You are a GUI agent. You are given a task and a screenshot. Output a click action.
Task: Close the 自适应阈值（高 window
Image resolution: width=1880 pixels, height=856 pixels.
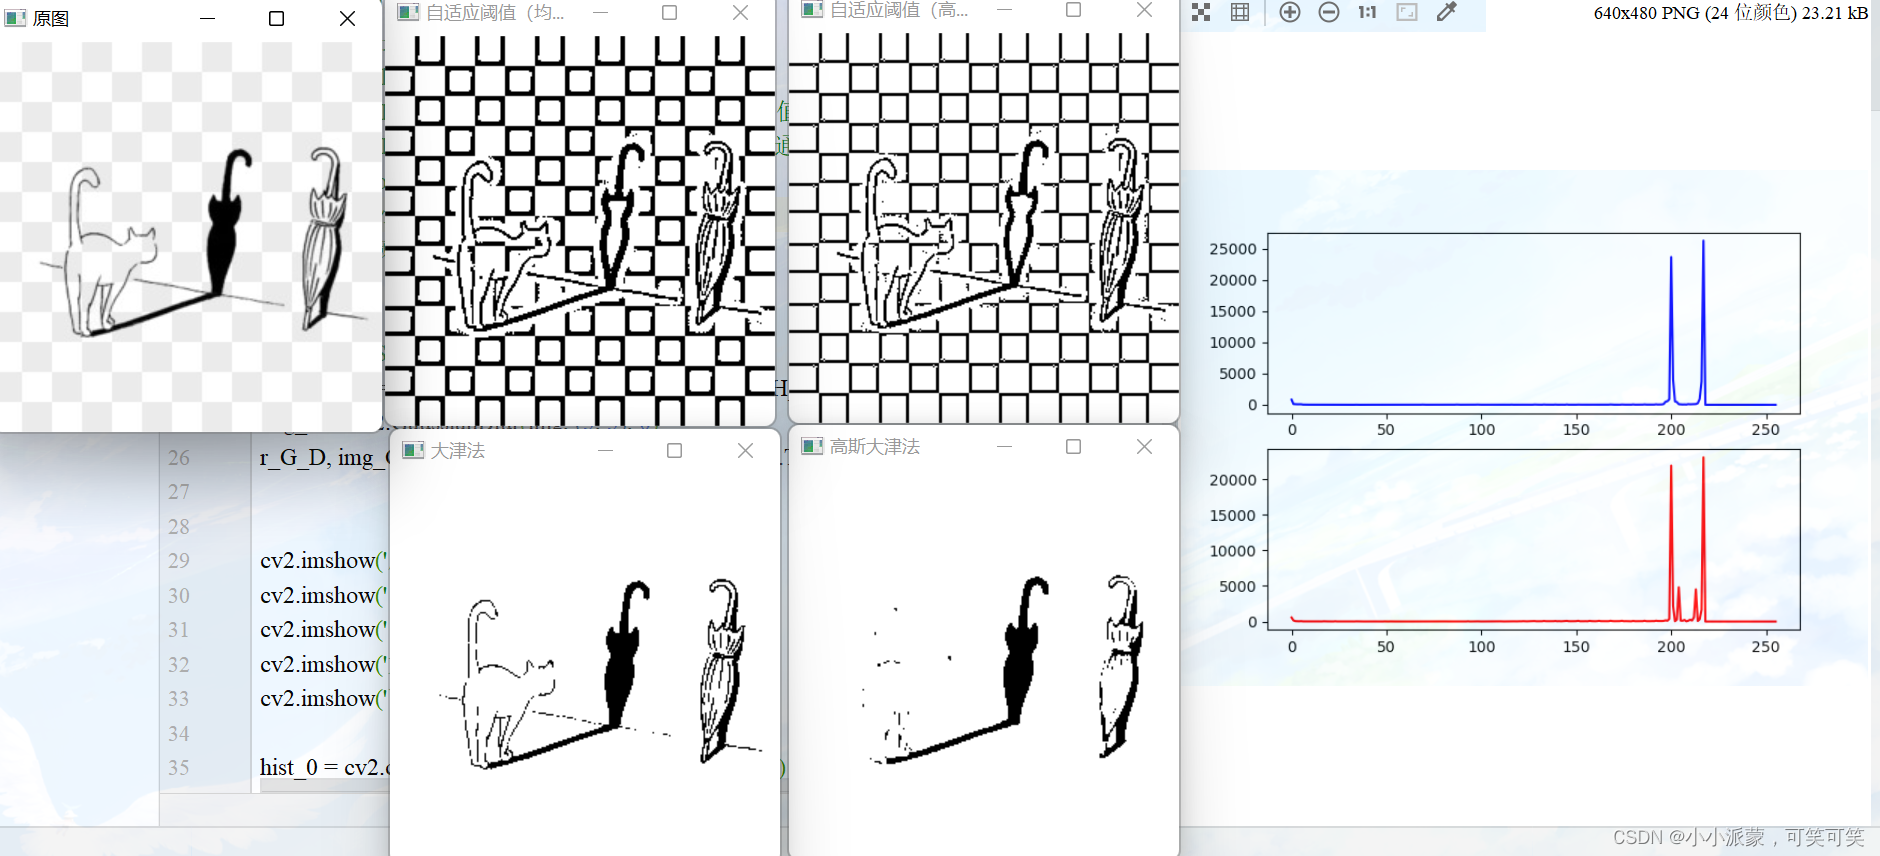tap(1144, 9)
